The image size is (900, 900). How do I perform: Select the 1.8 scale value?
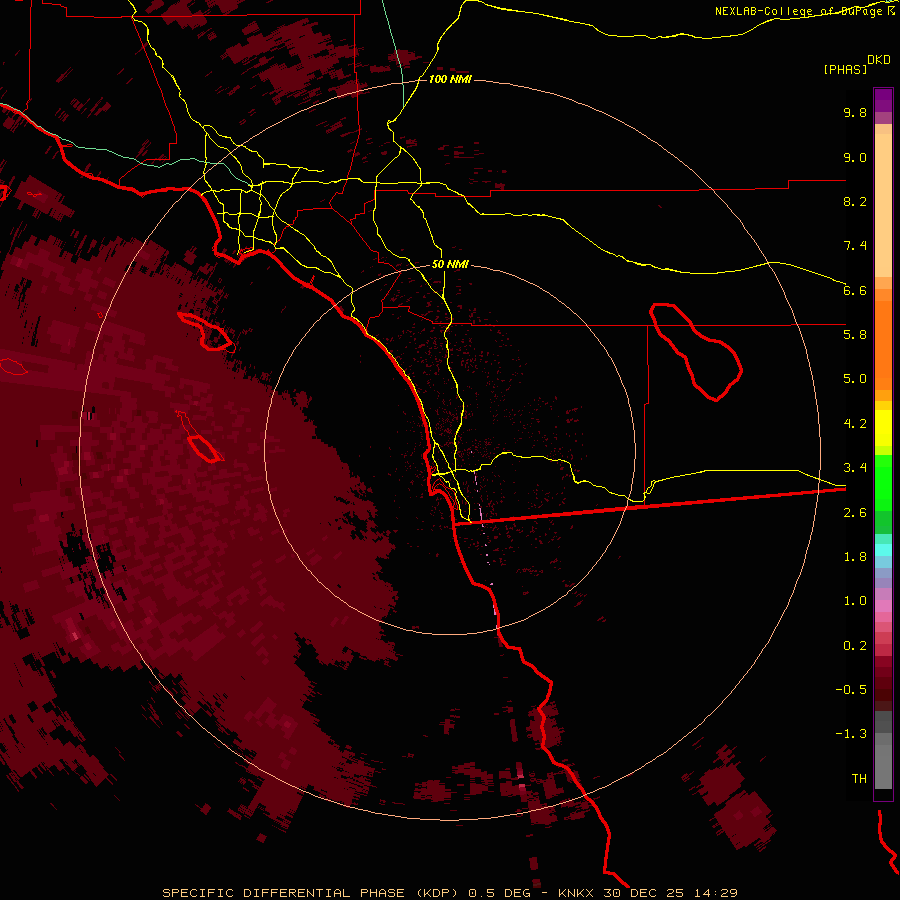click(855, 557)
